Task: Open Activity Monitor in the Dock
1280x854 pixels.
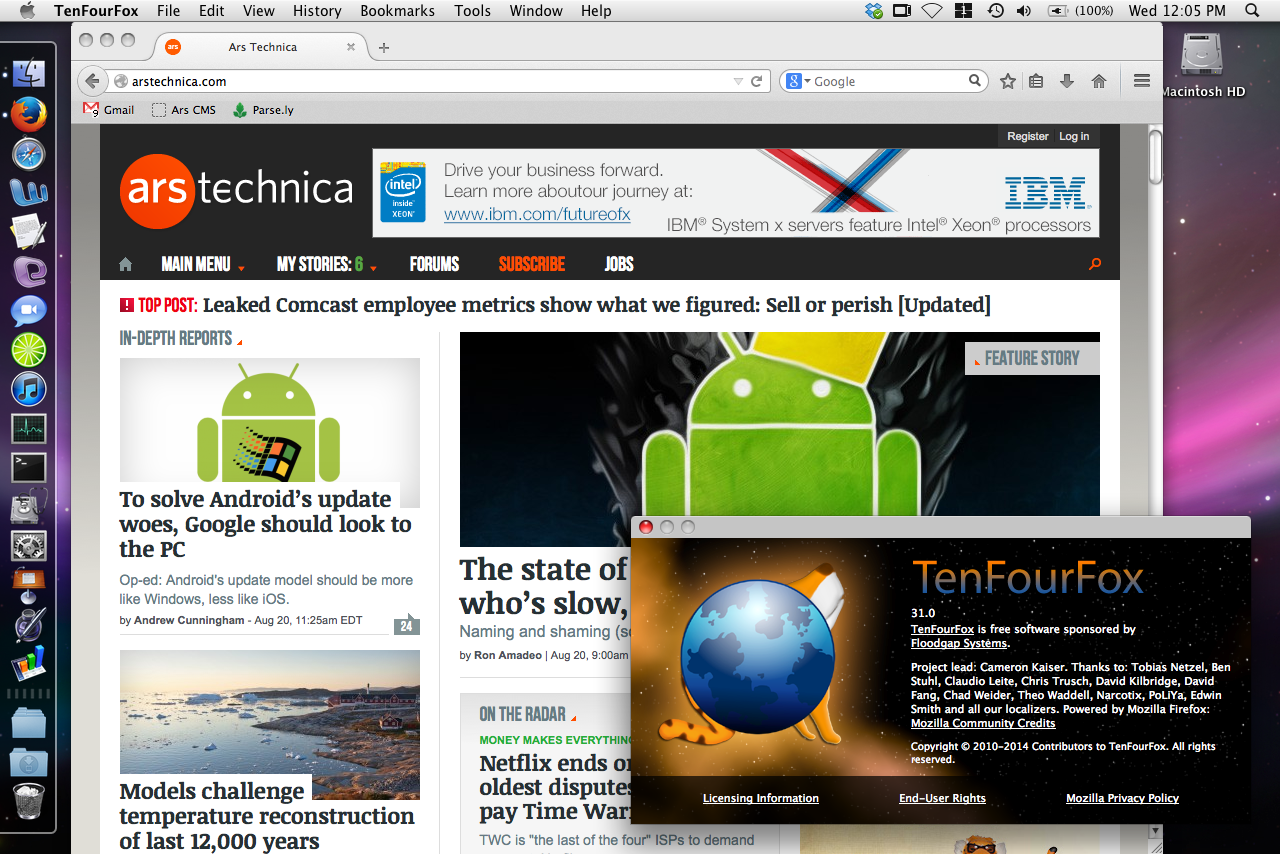Action: click(29, 429)
